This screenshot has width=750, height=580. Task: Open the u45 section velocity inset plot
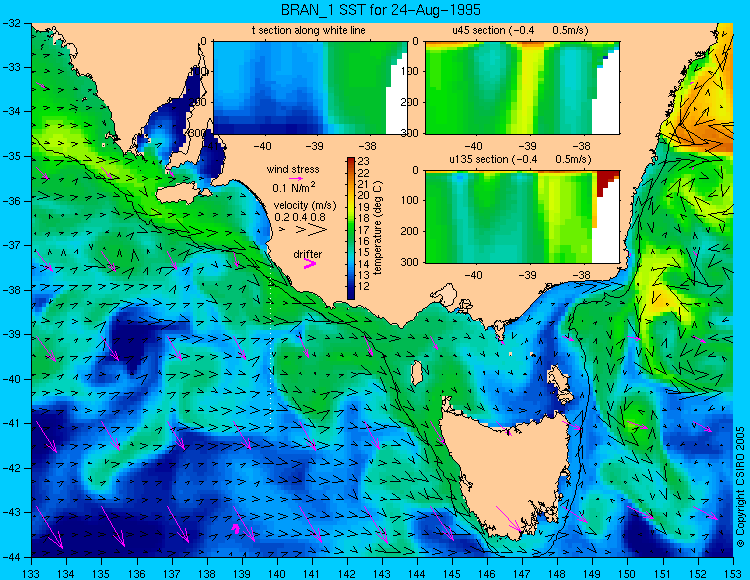click(x=522, y=88)
